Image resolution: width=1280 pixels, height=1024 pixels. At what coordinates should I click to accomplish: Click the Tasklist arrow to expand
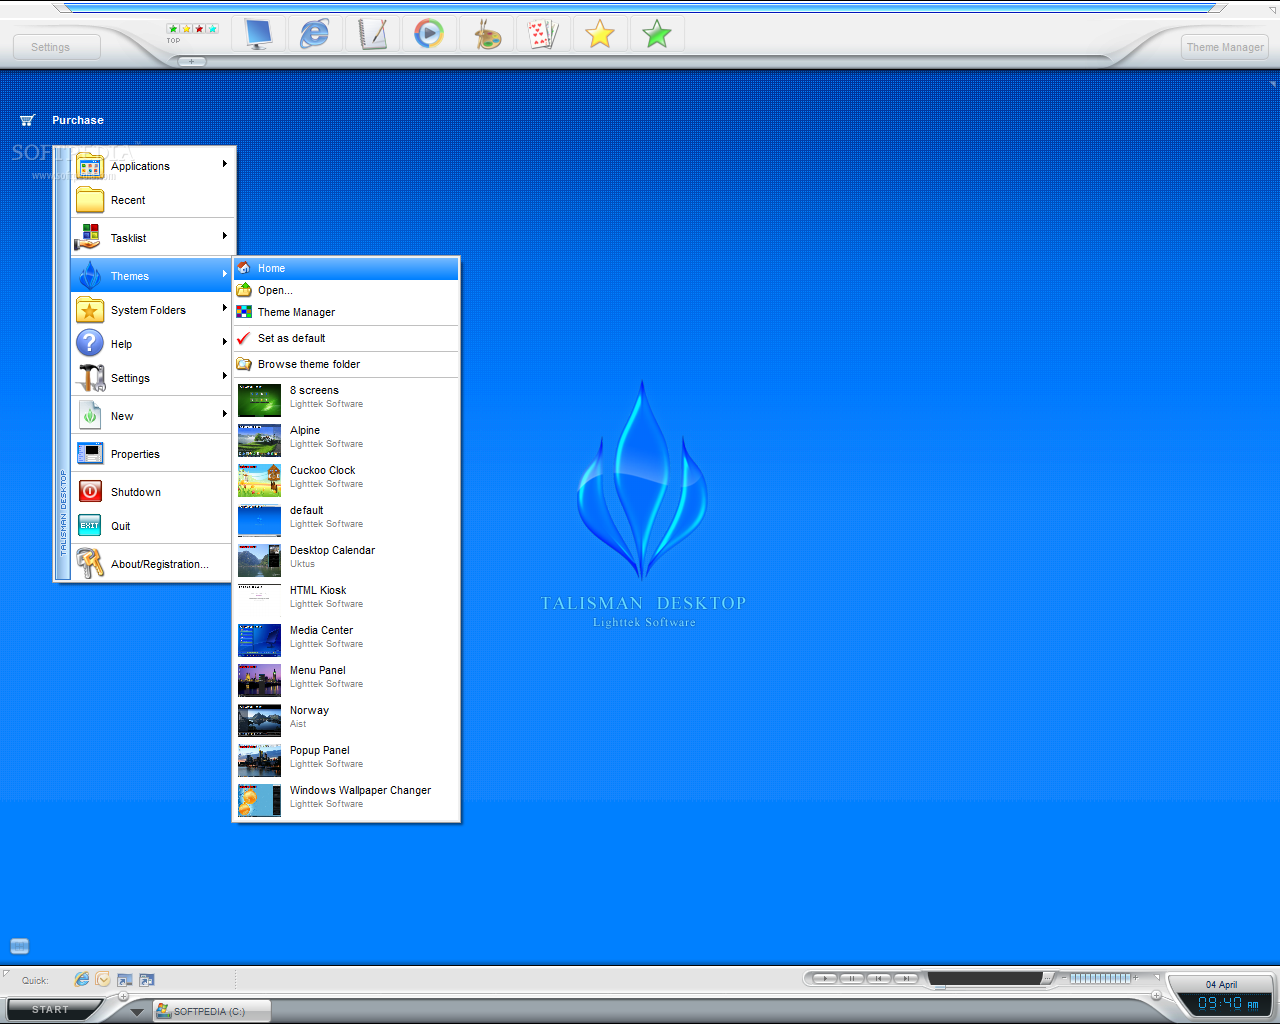(x=225, y=236)
